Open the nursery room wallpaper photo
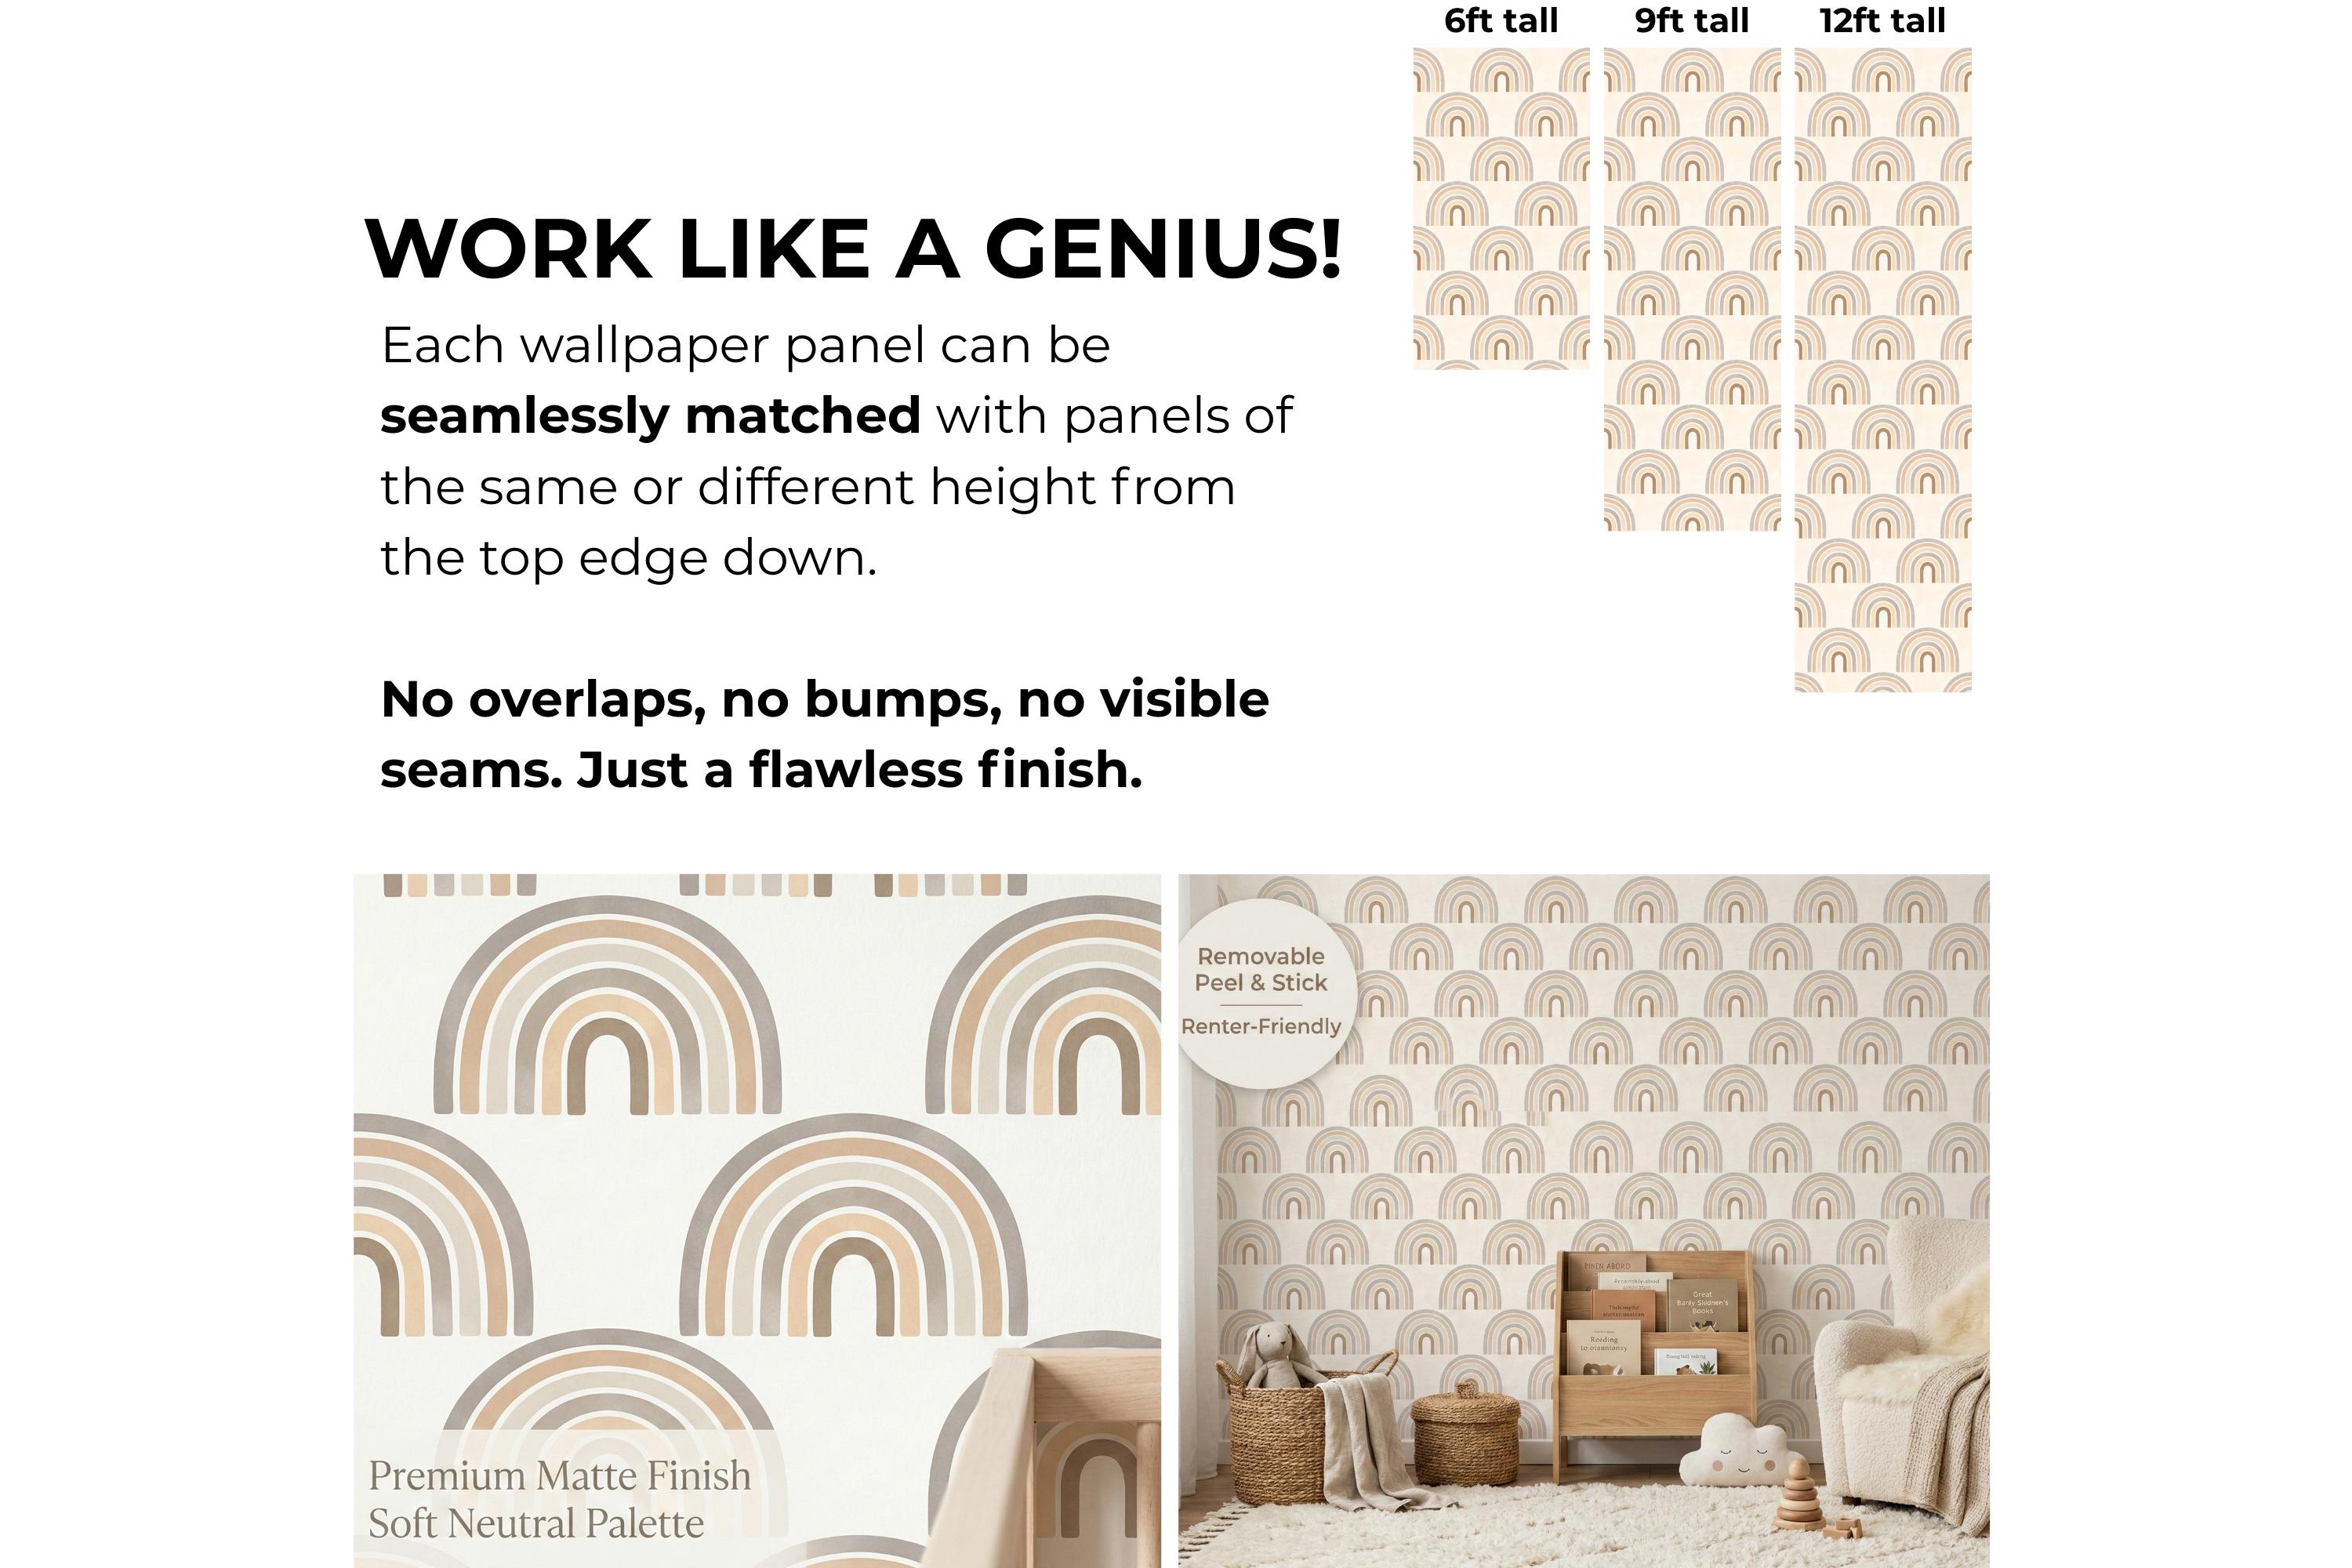This screenshot has width=2352, height=1568. pyautogui.click(x=1584, y=1221)
